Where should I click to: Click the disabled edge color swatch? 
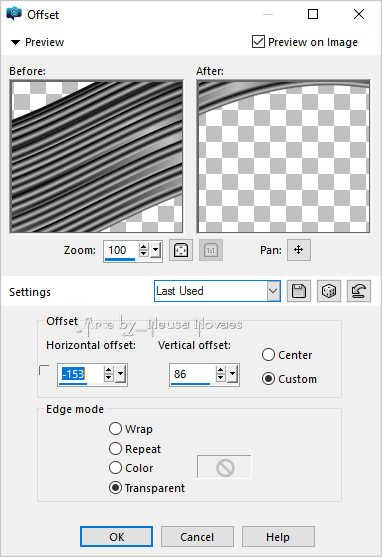pos(224,467)
